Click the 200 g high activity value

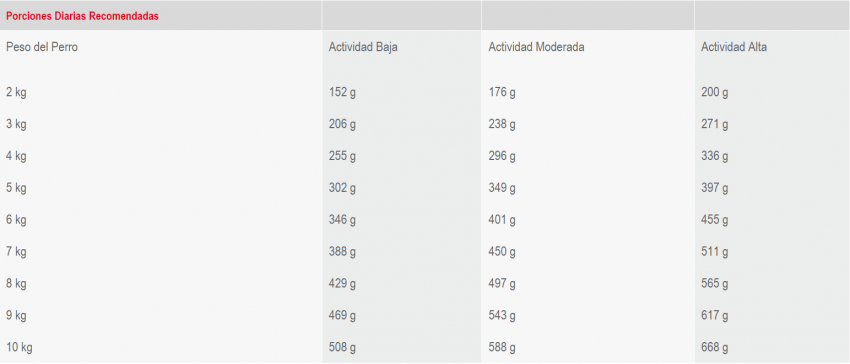coord(714,92)
